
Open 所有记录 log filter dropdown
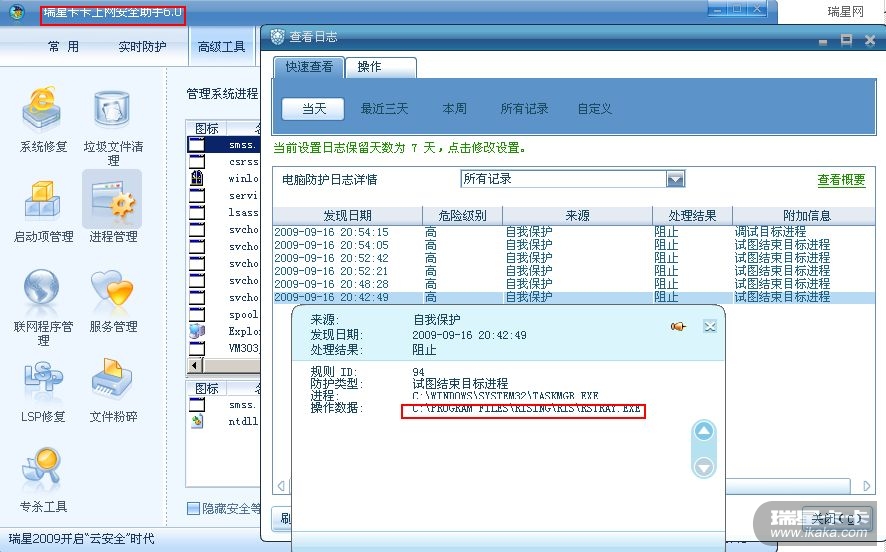pos(675,179)
